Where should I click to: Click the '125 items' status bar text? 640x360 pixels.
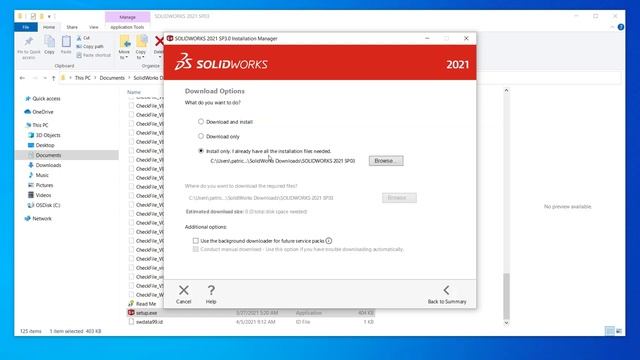[31, 331]
